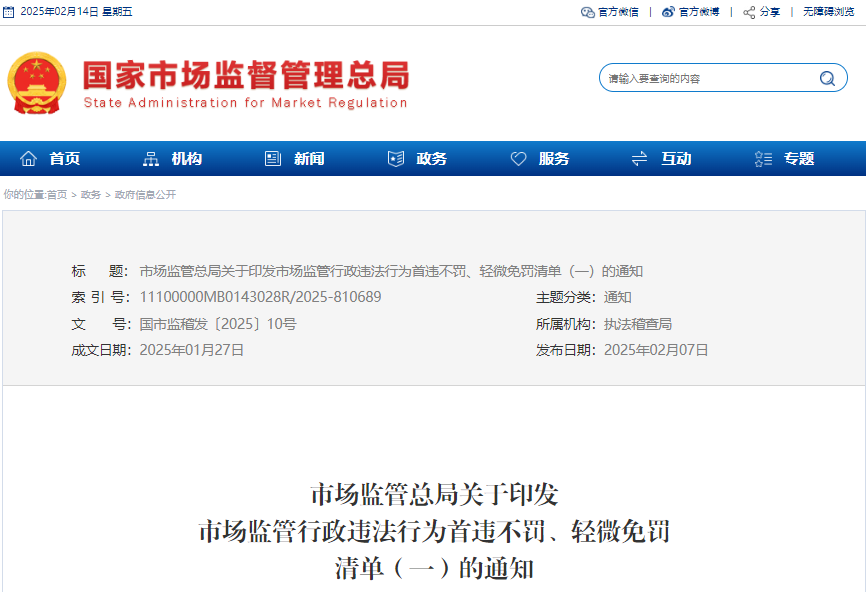Open the 专题 navigation menu item
The height and width of the screenshot is (592, 866).
tap(799, 159)
